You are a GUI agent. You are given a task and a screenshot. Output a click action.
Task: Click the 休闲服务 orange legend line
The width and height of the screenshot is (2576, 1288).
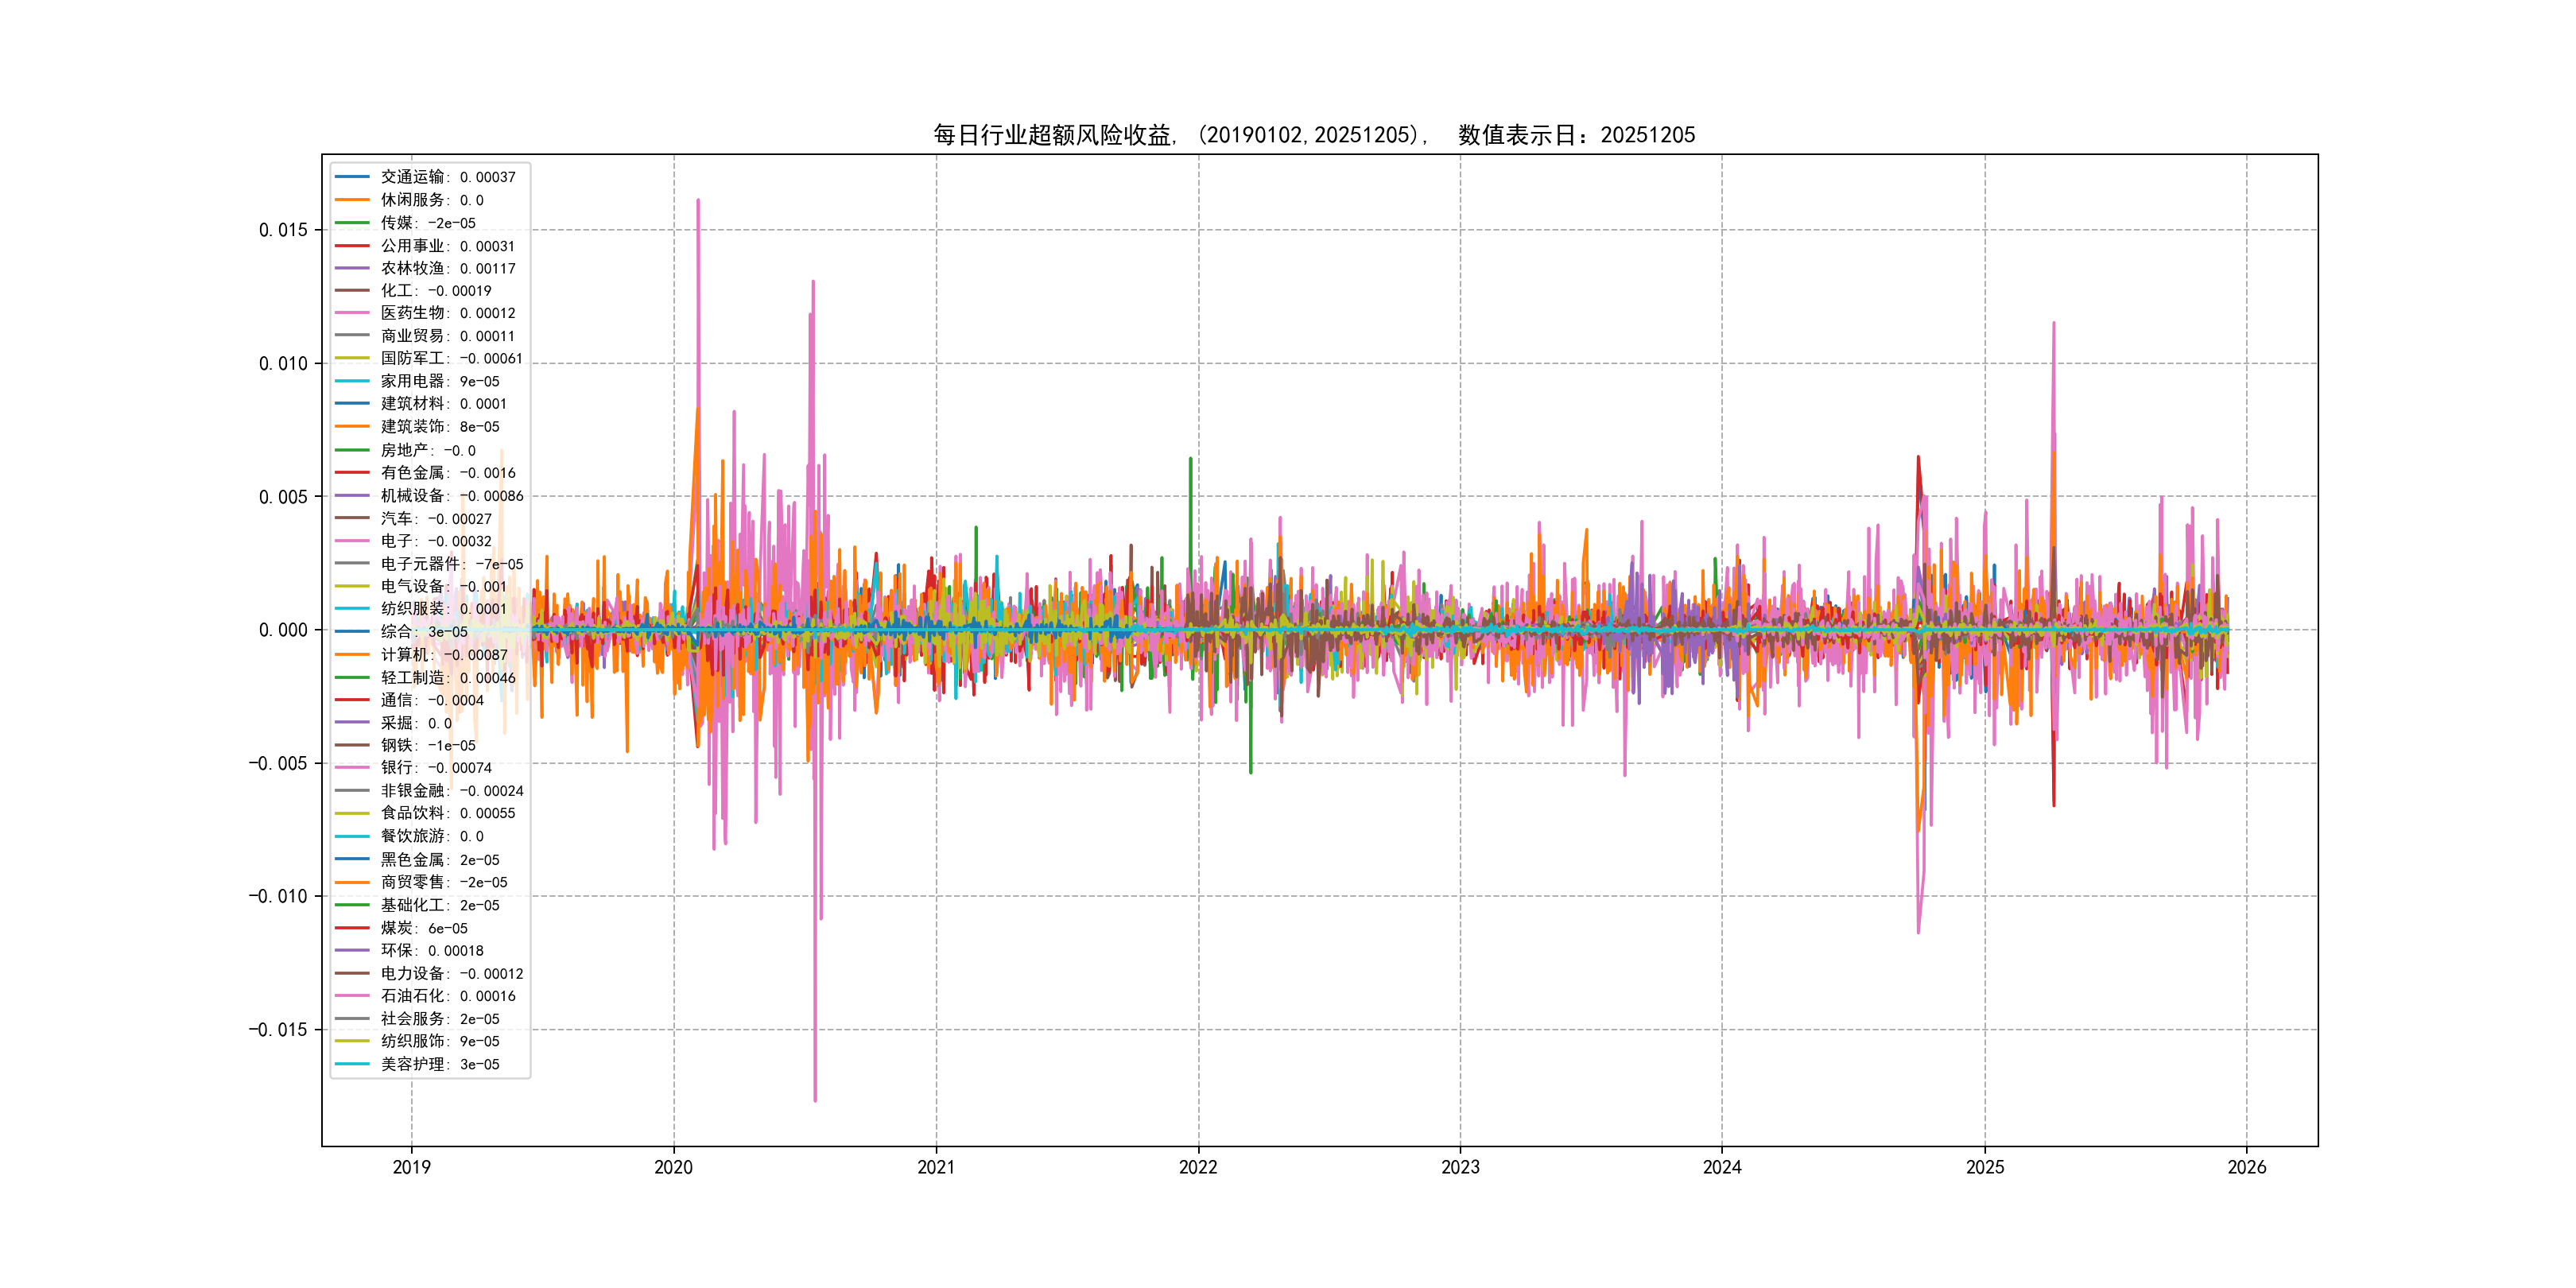click(352, 199)
